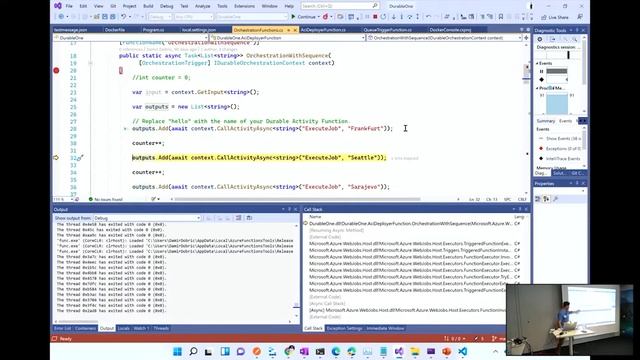
Task: Open File Explorer from the taskbar
Action: (415, 351)
